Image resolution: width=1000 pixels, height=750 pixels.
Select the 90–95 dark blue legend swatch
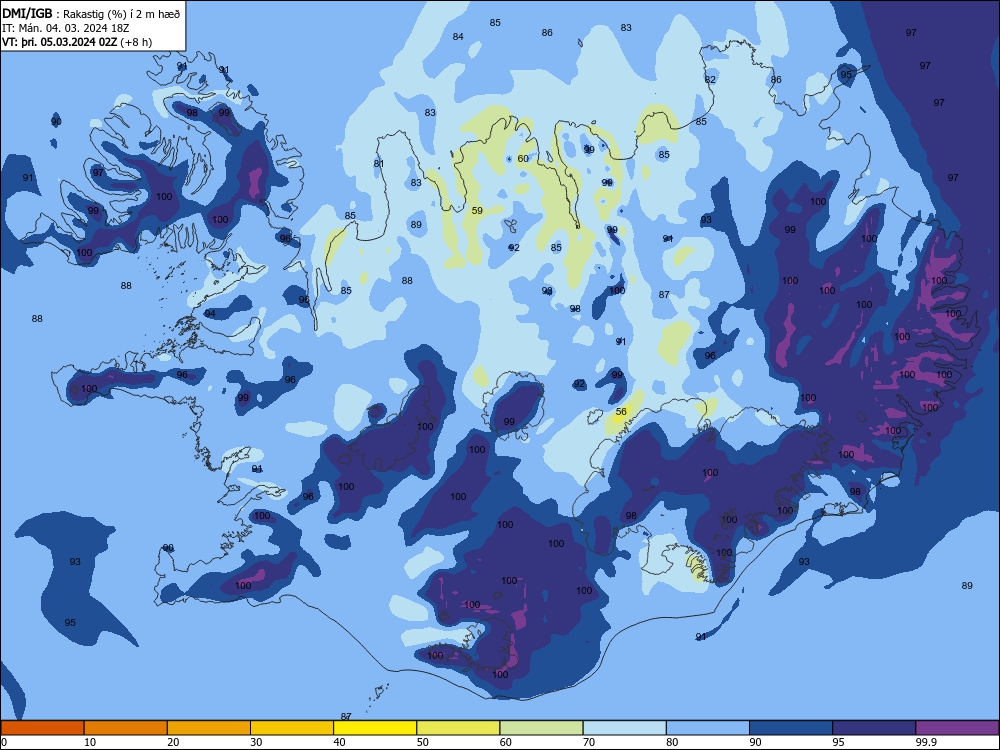click(791, 728)
